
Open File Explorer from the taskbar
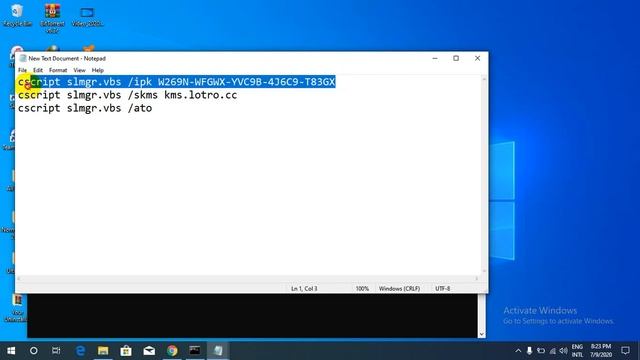[x=103, y=351]
